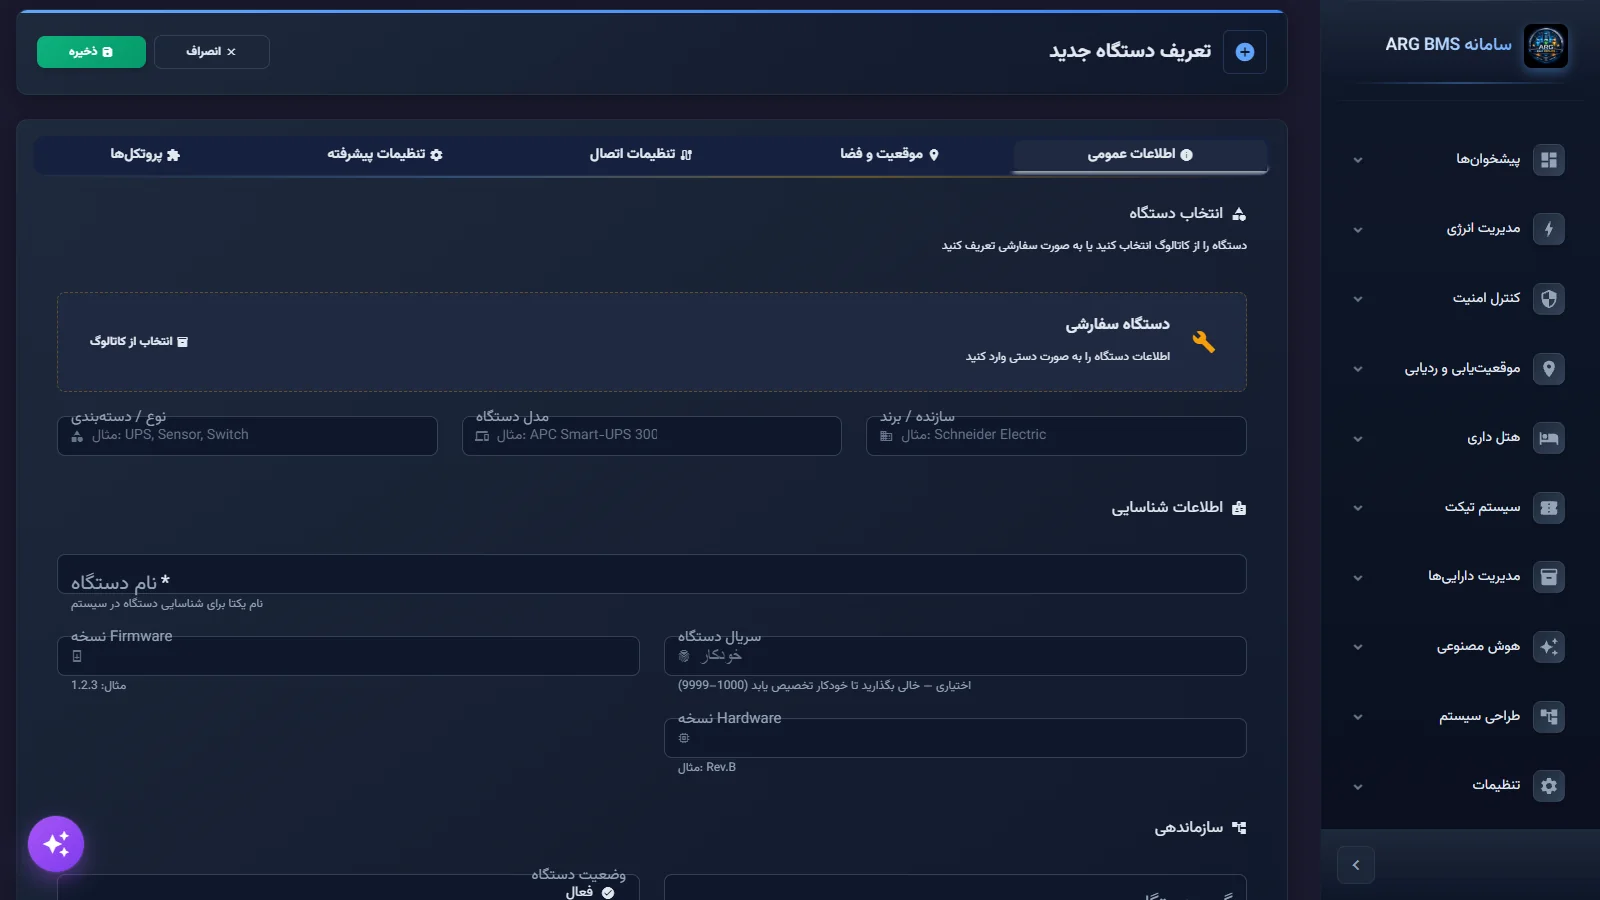
Task: Click the hotel management bed icon
Action: (x=1549, y=438)
